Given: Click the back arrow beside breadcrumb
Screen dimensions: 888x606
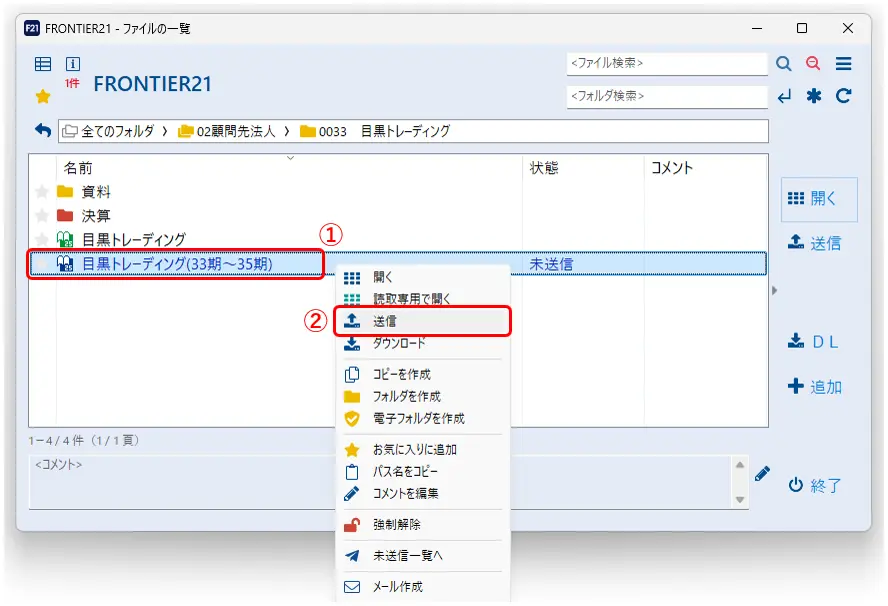Looking at the screenshot, I should tap(43, 131).
